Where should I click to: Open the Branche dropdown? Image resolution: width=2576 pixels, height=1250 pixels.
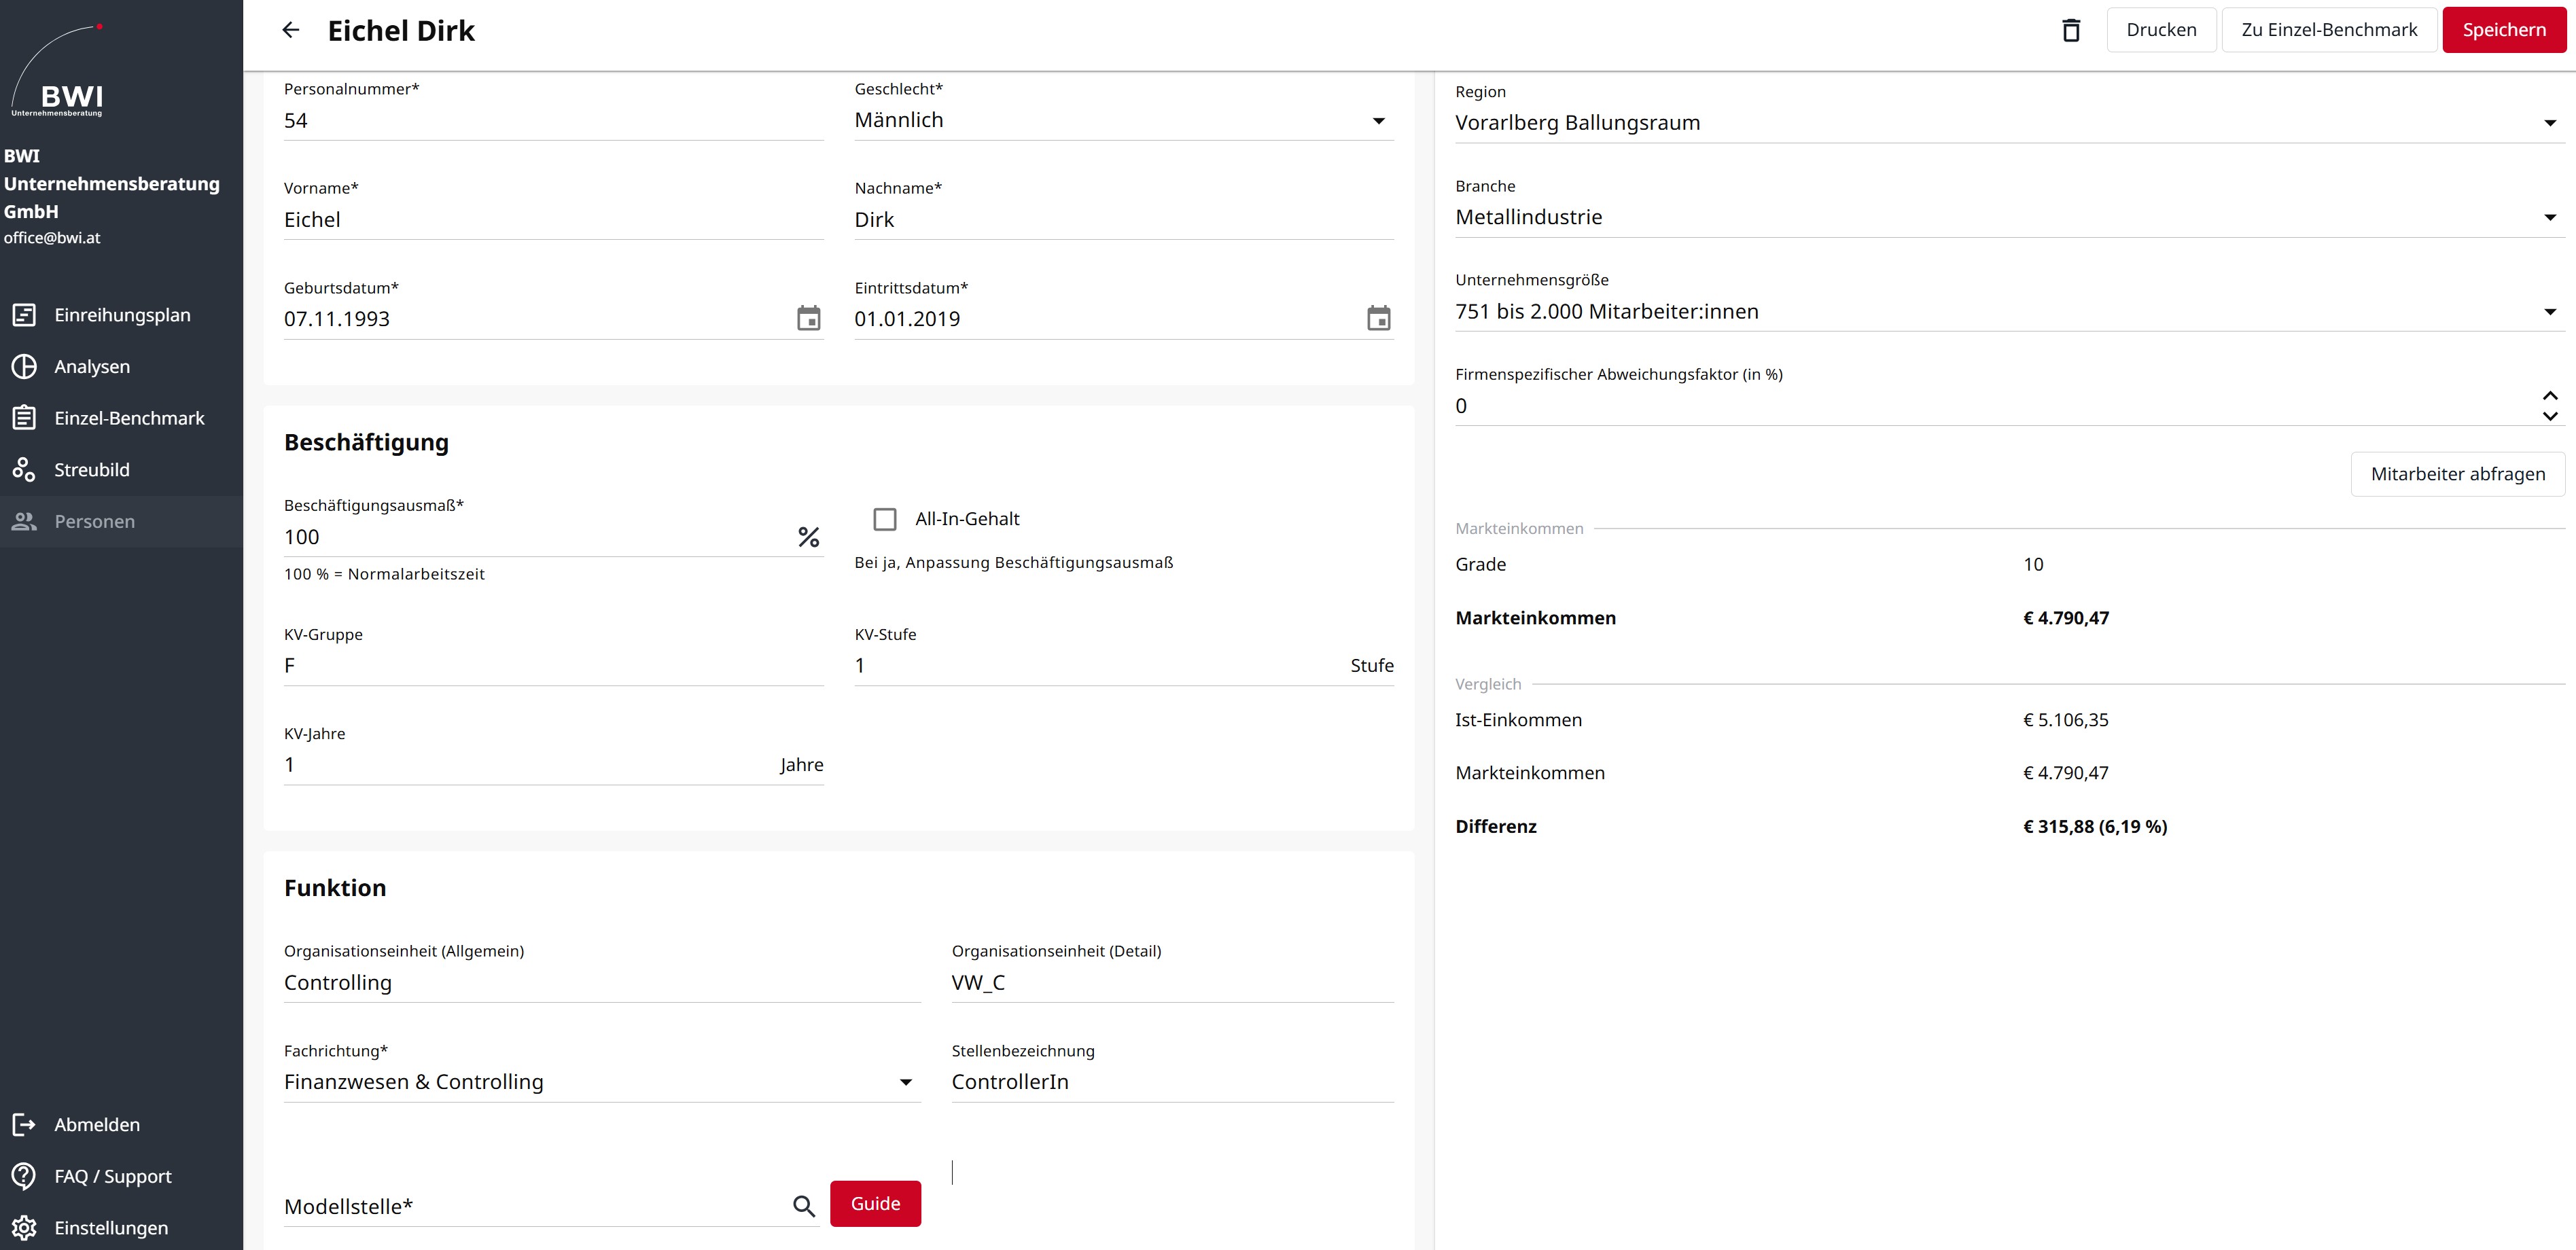(x=2010, y=217)
